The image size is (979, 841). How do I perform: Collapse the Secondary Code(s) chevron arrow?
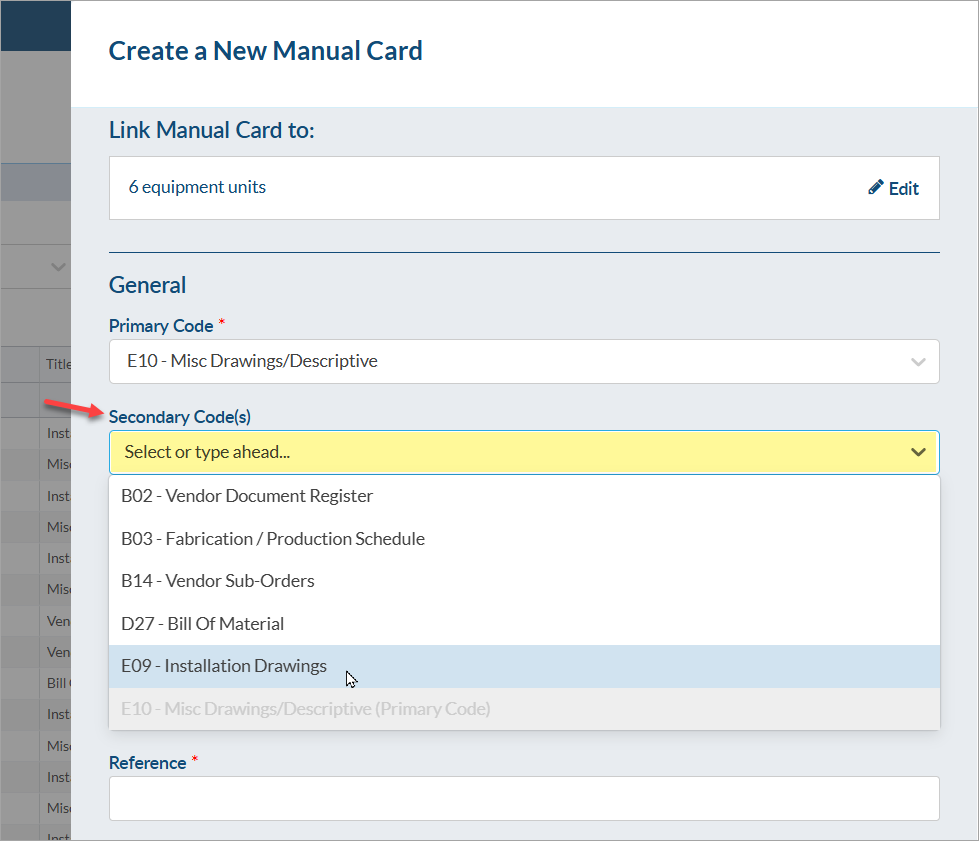pyautogui.click(x=918, y=452)
